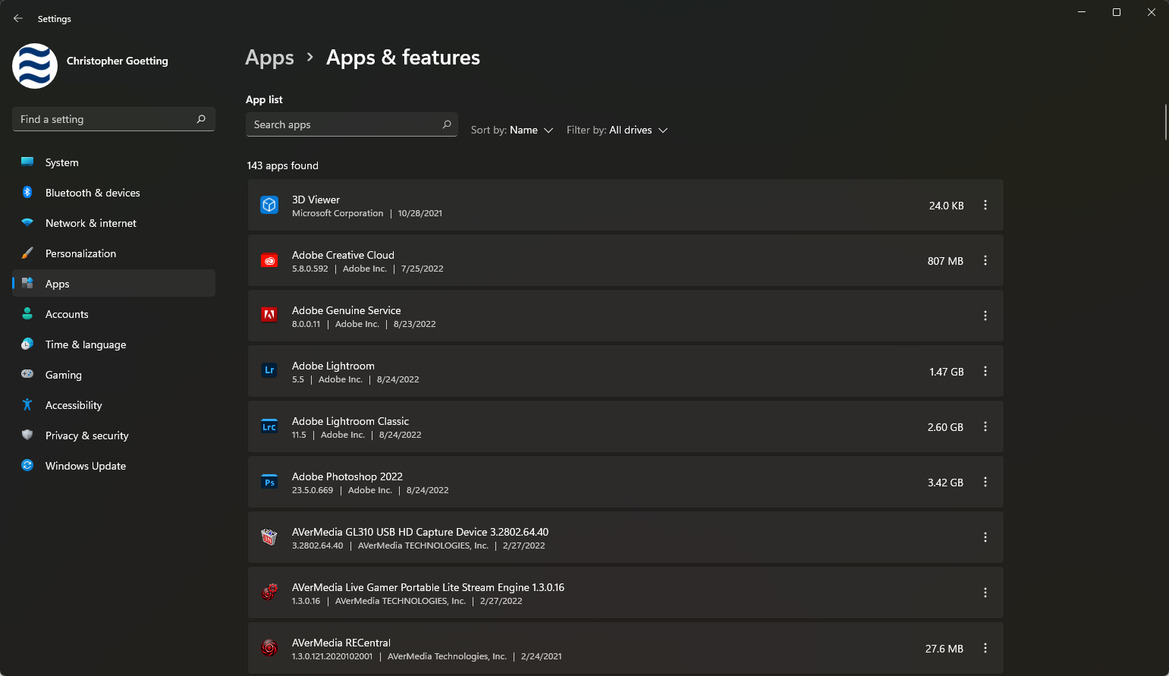Click the 24.0 KB size value
Viewport: 1169px width, 676px height.
point(946,206)
